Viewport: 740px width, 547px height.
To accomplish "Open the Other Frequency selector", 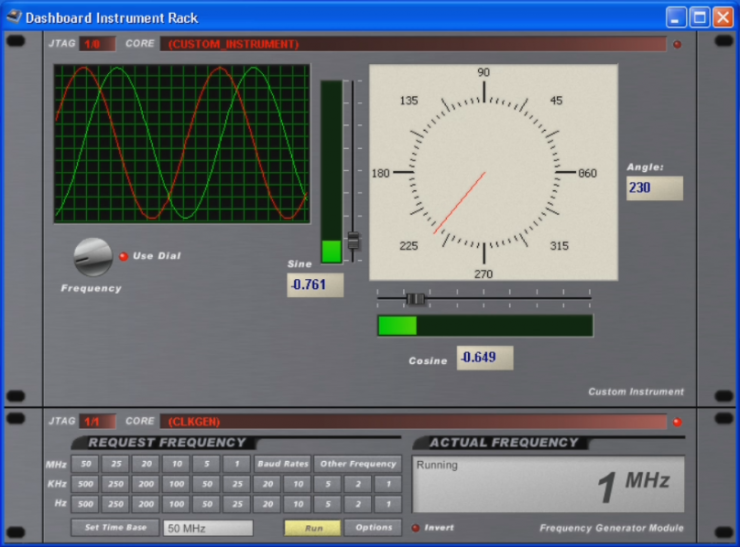I will point(358,464).
